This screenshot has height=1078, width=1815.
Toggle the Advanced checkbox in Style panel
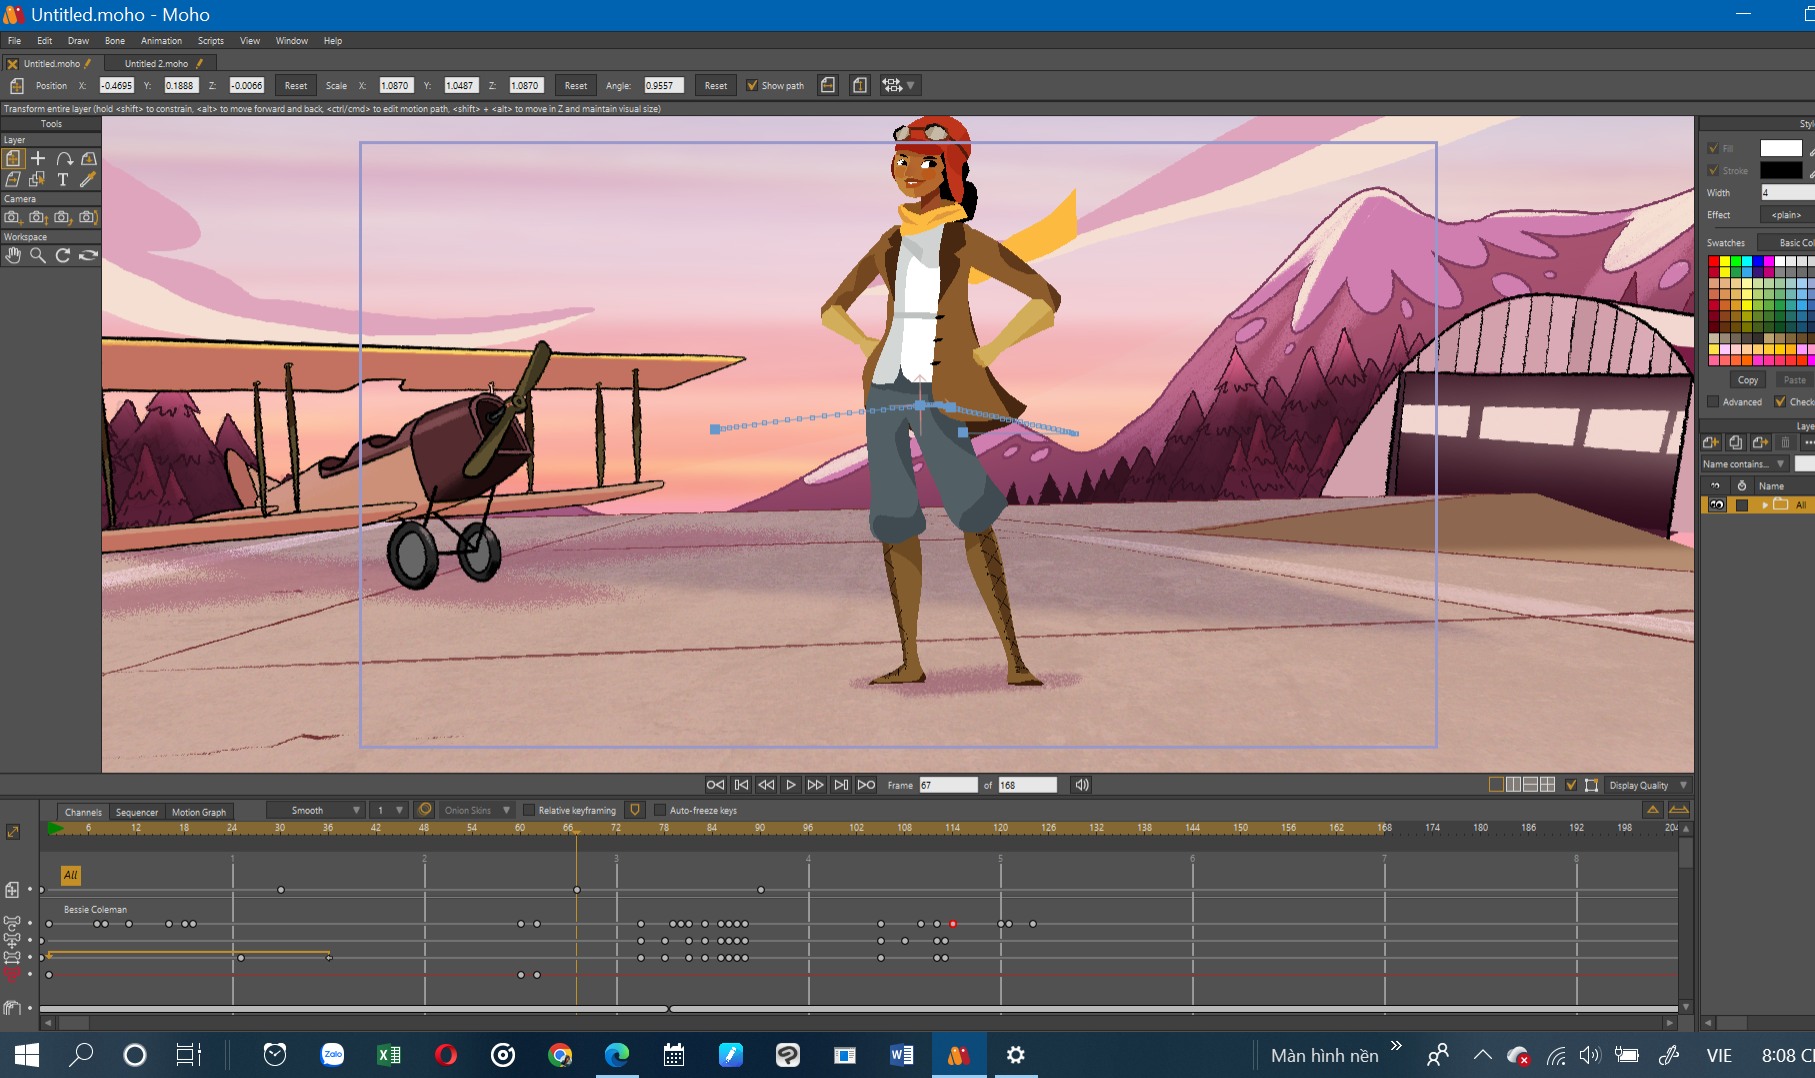coord(1713,402)
